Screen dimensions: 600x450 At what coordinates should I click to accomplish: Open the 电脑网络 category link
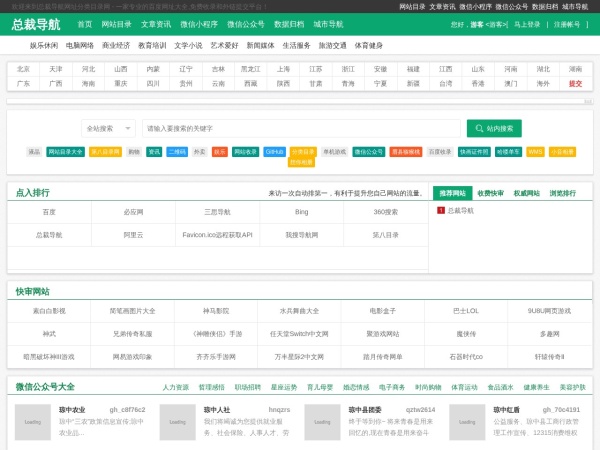(x=80, y=45)
